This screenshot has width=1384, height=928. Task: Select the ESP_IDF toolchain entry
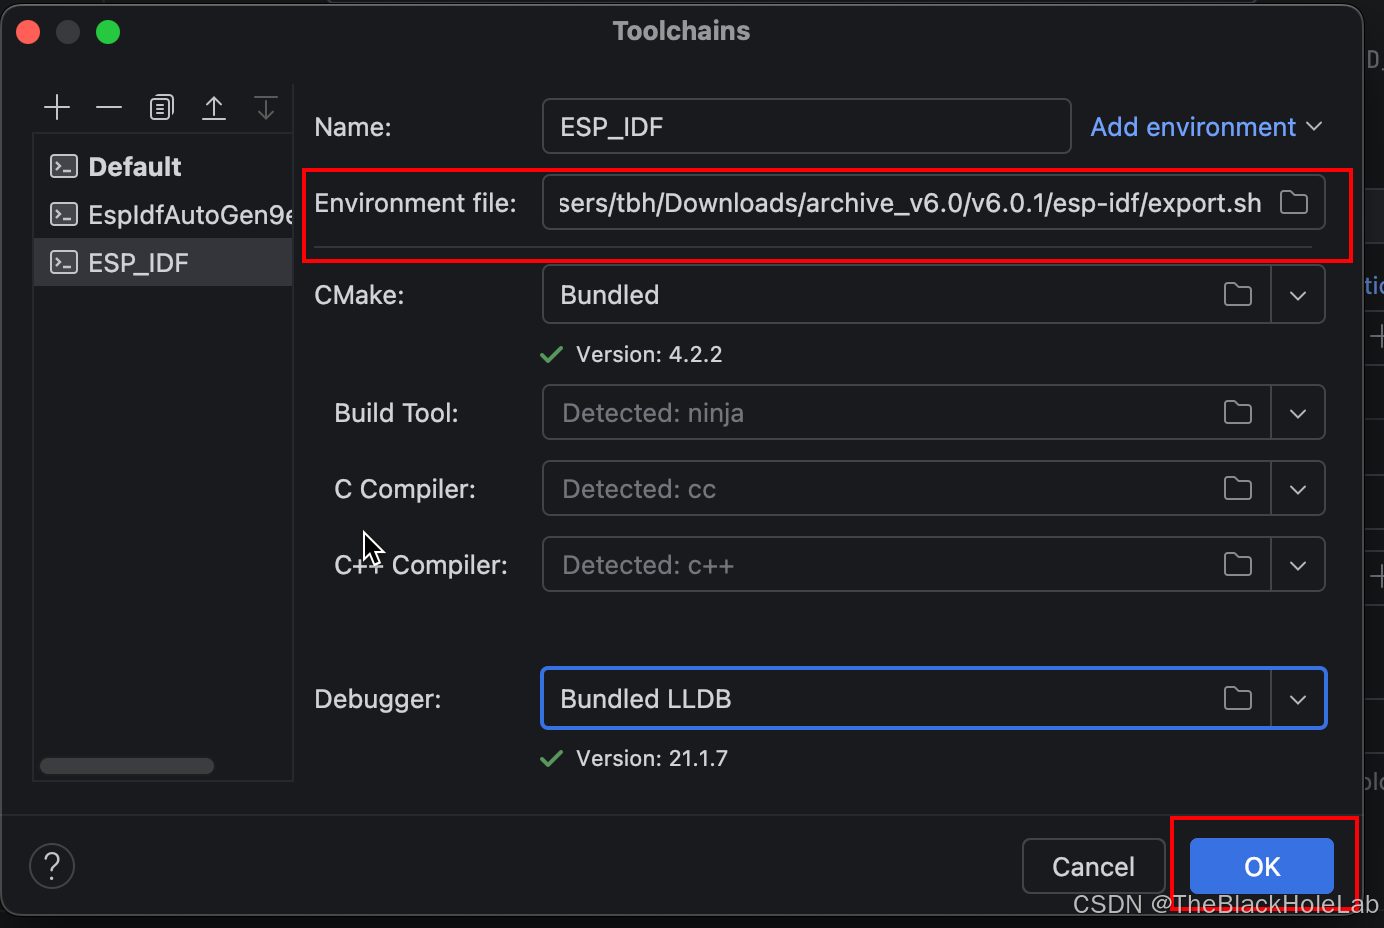tap(163, 262)
